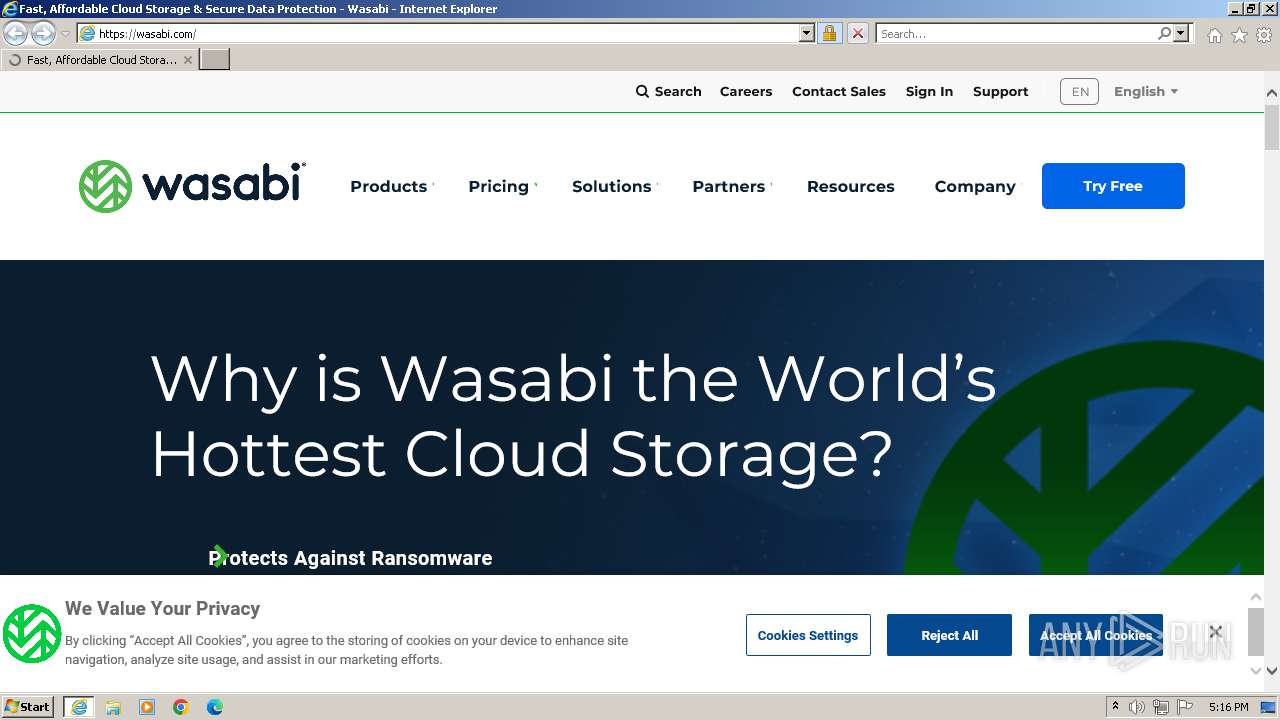Open File Explorer from taskbar
1280x720 pixels.
click(x=113, y=707)
